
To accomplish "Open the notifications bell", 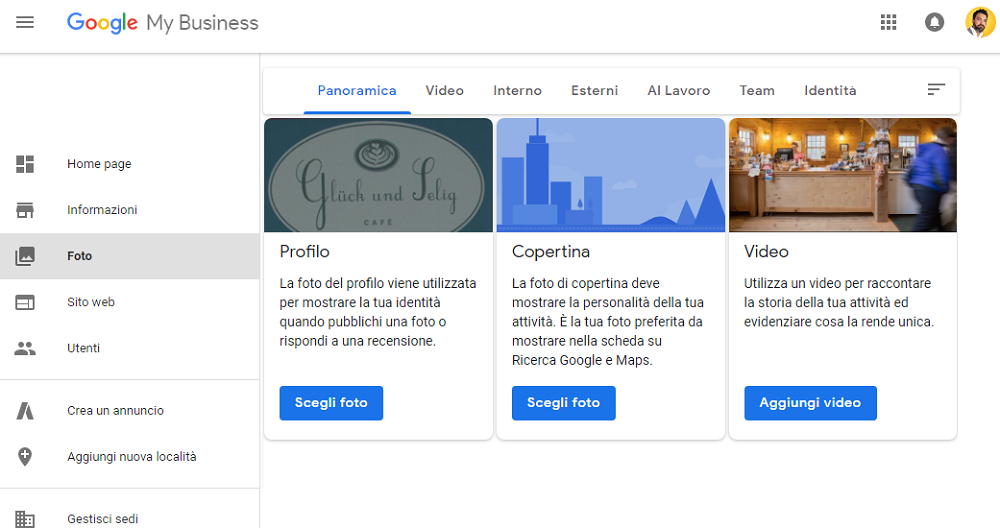I will click(x=934, y=23).
